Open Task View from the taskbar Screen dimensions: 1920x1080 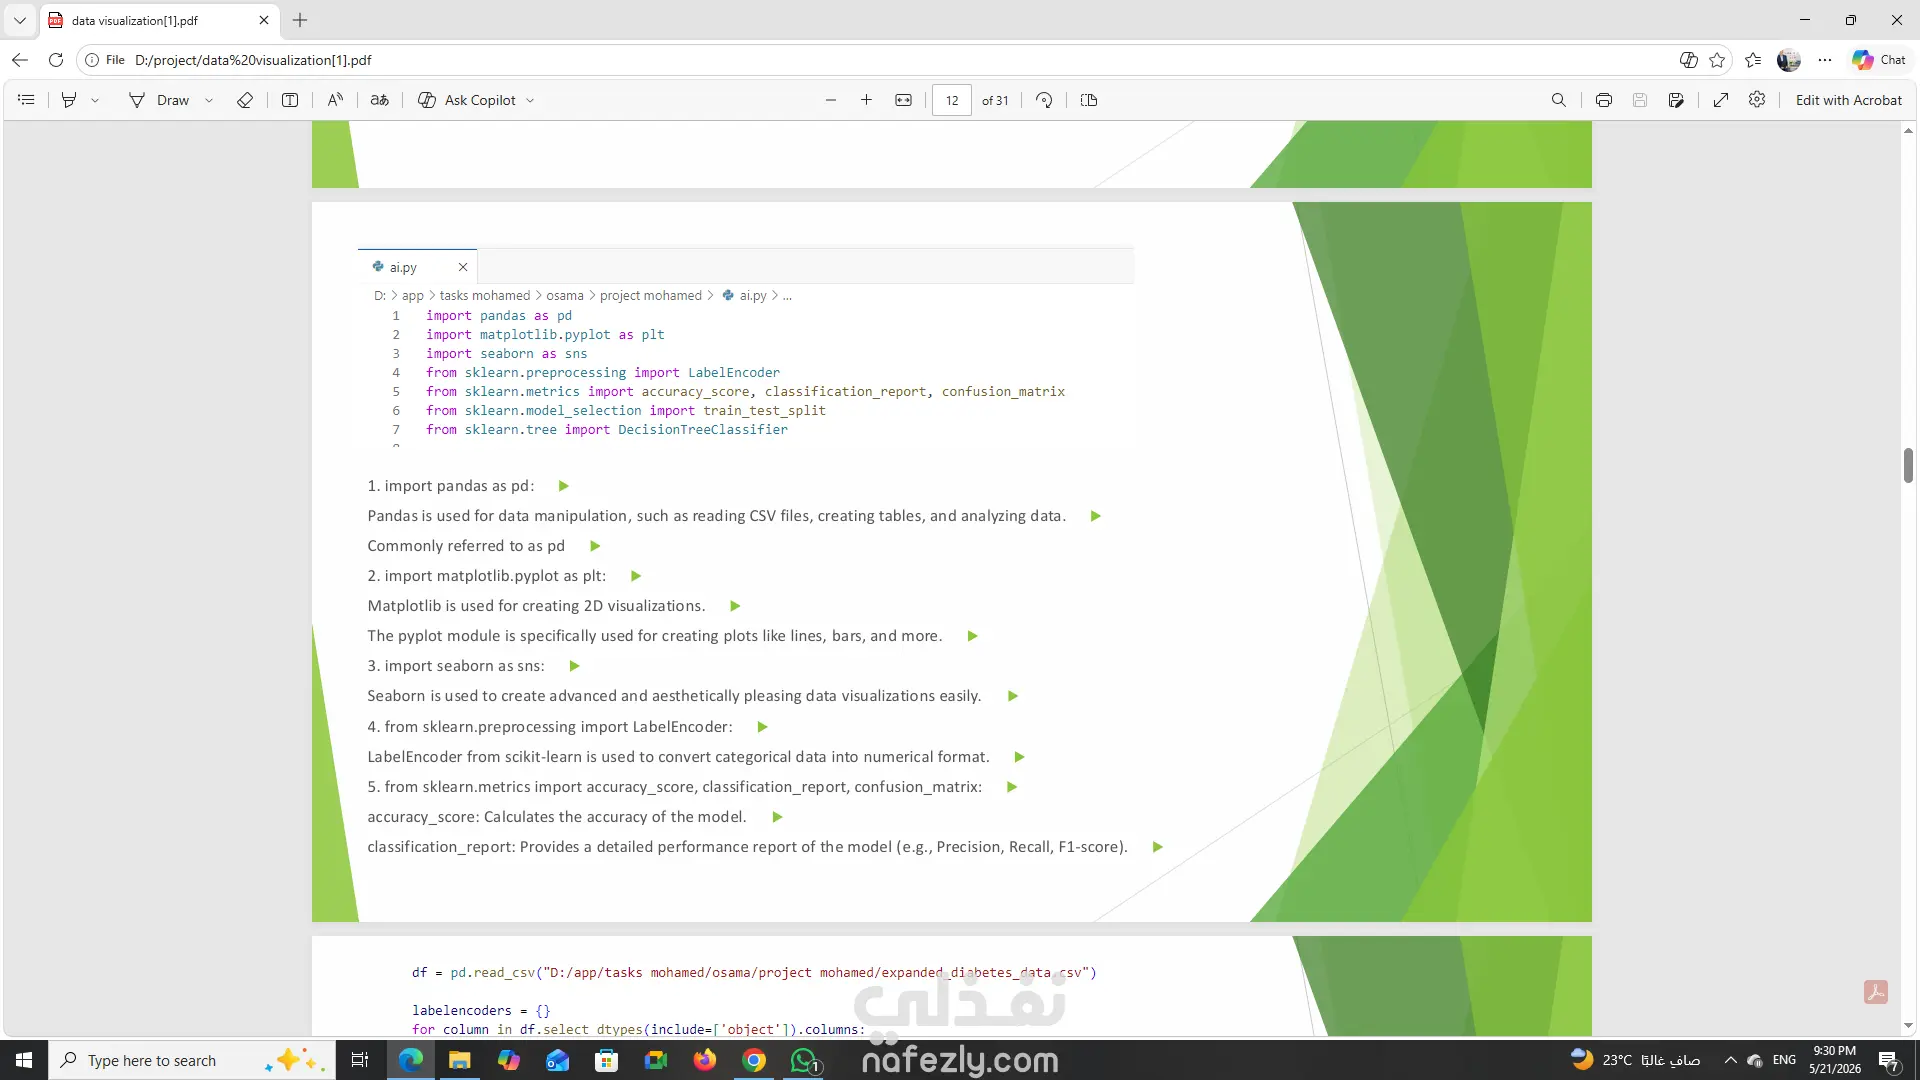click(360, 1060)
